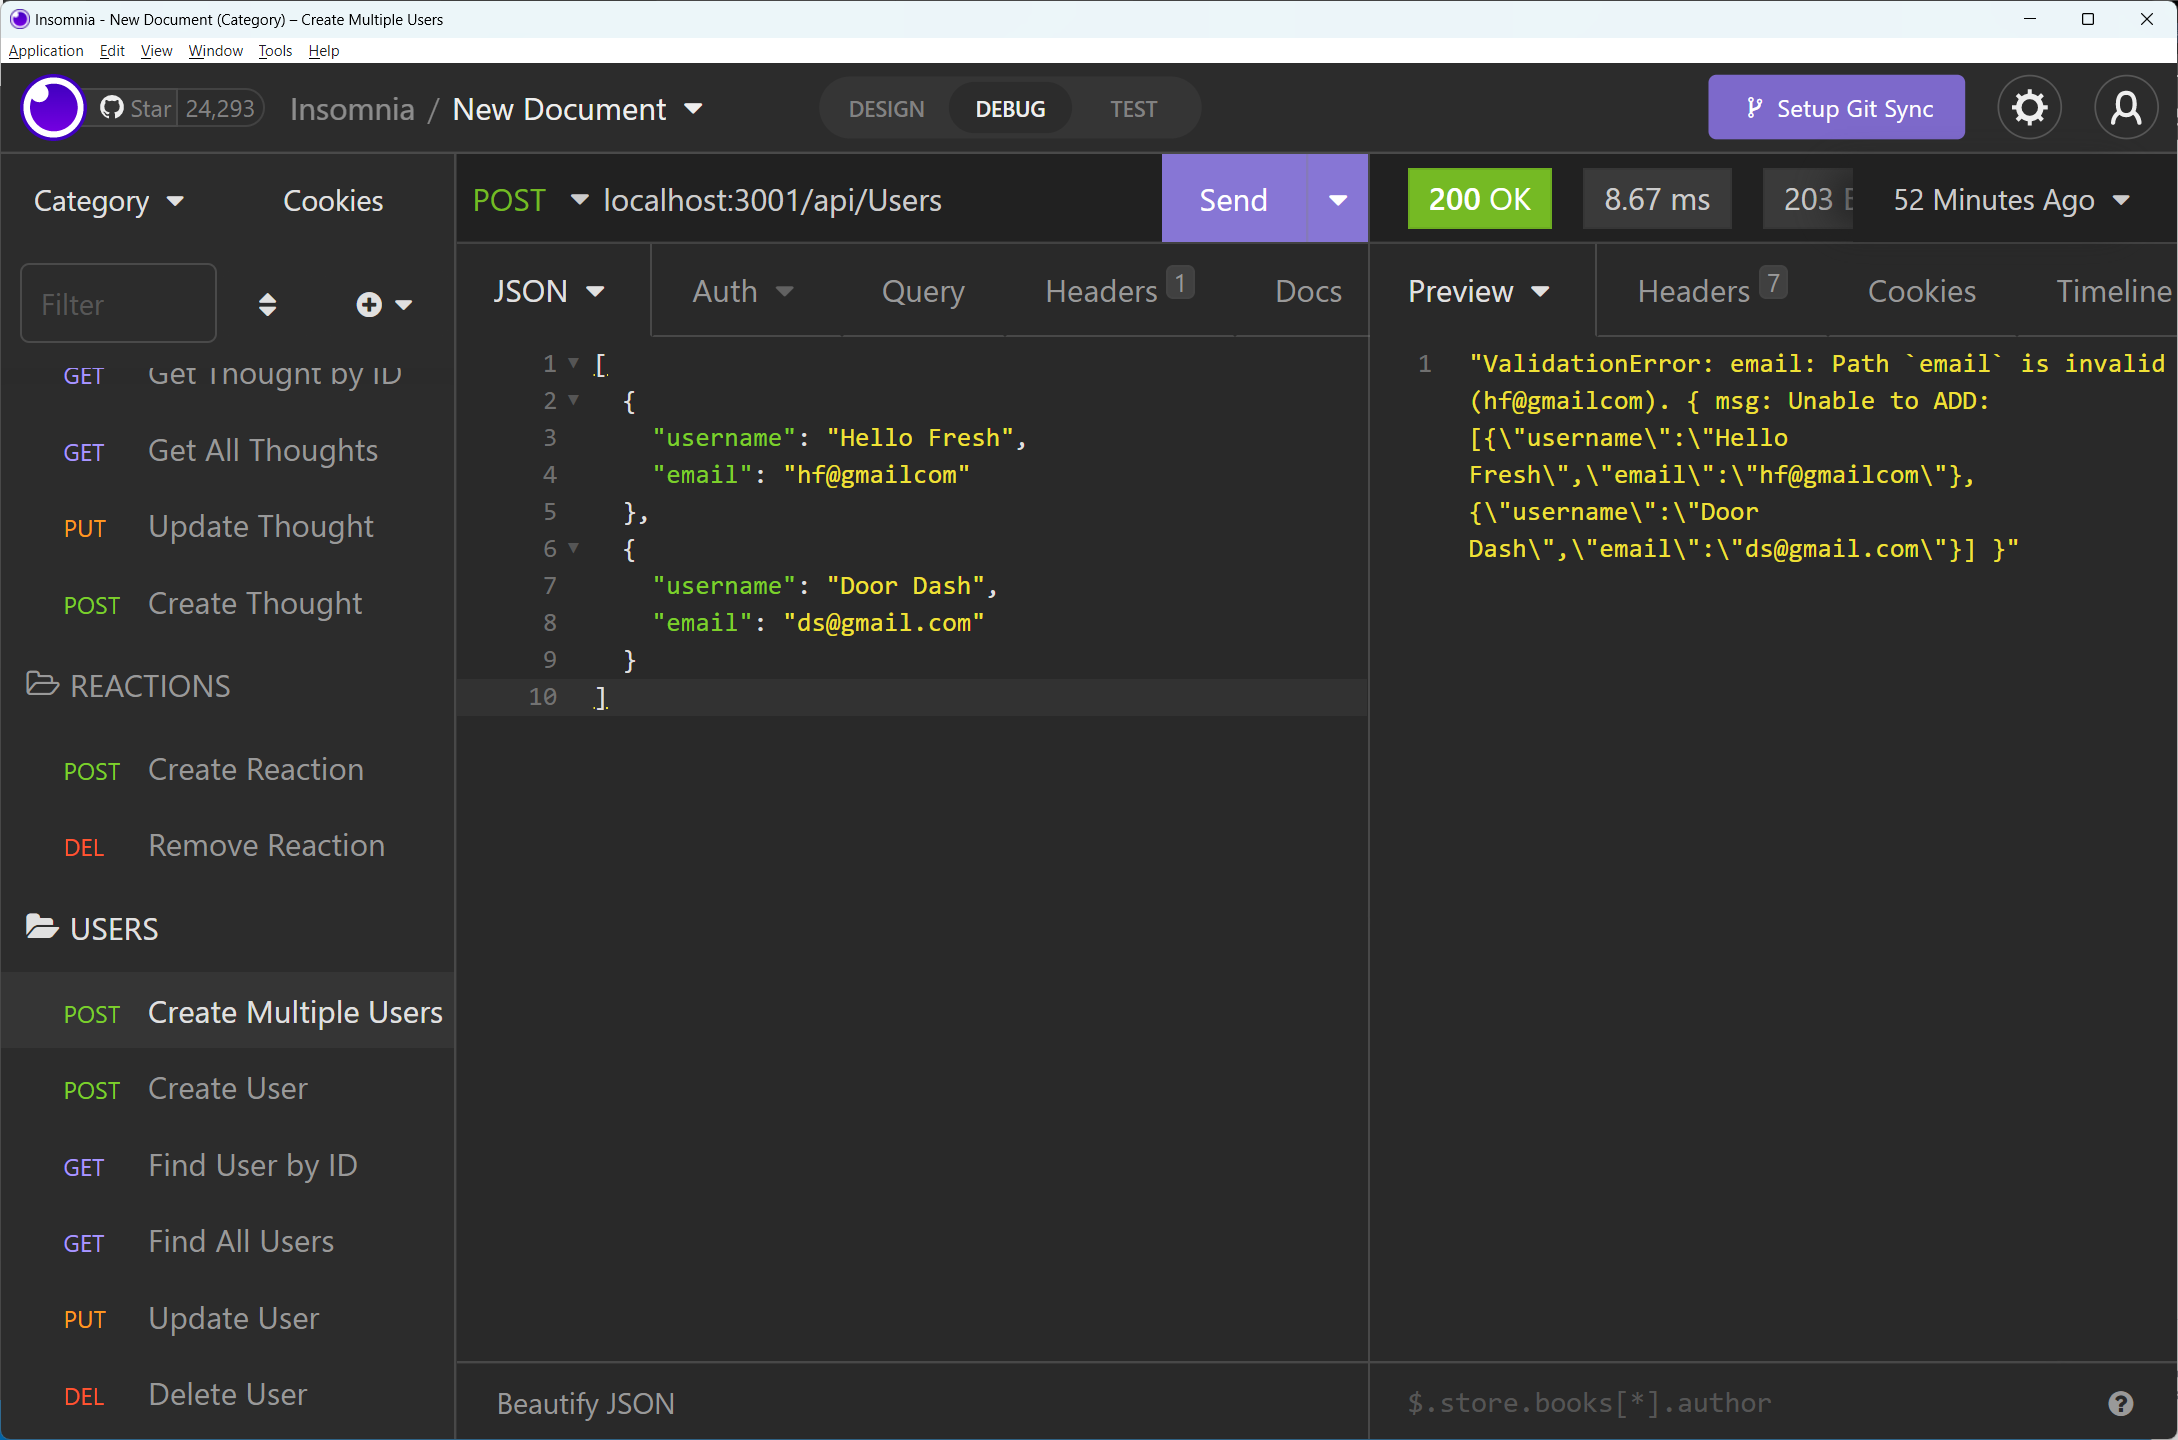Click the 24,293 star count
The width and height of the screenshot is (2178, 1440).
click(220, 108)
